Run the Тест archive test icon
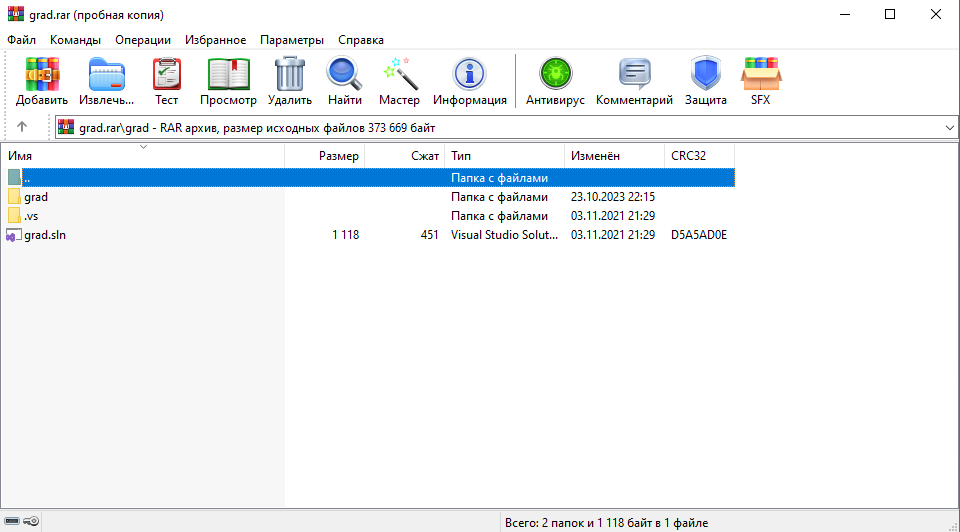Image resolution: width=960 pixels, height=532 pixels. (x=166, y=75)
